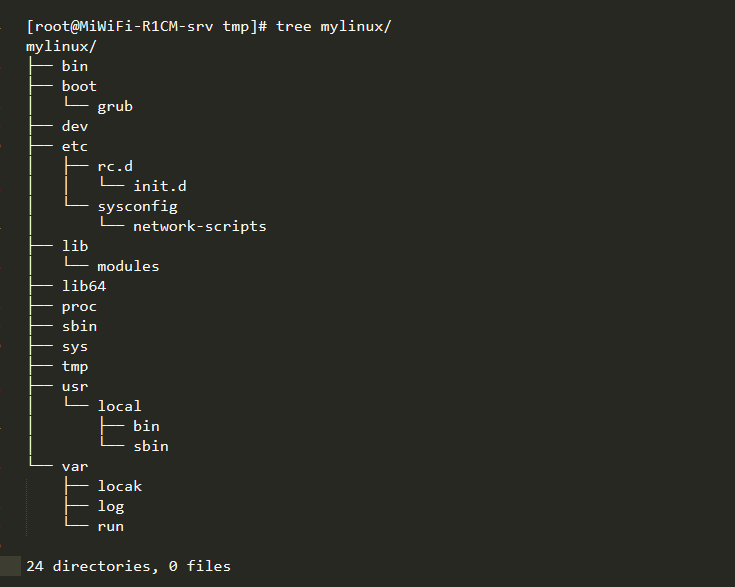Screen dimensions: 735x587
Task: Select the grub subdirectory under boot
Action: point(115,107)
